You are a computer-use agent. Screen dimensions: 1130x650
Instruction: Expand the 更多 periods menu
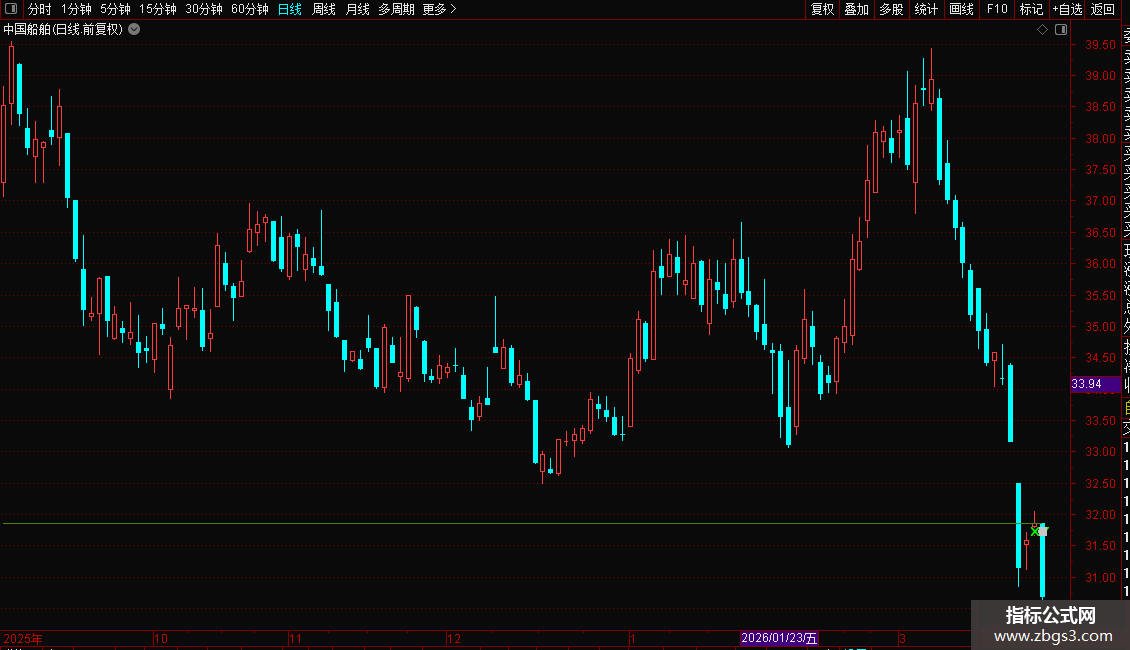coord(440,9)
